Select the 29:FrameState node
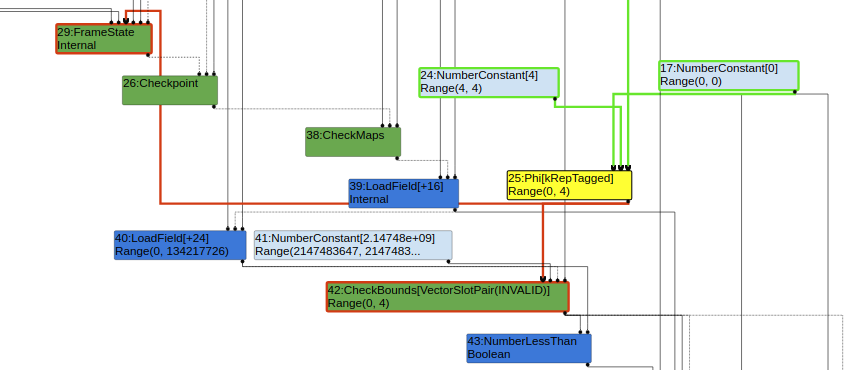Viewport: 853px width, 370px height. tap(104, 39)
